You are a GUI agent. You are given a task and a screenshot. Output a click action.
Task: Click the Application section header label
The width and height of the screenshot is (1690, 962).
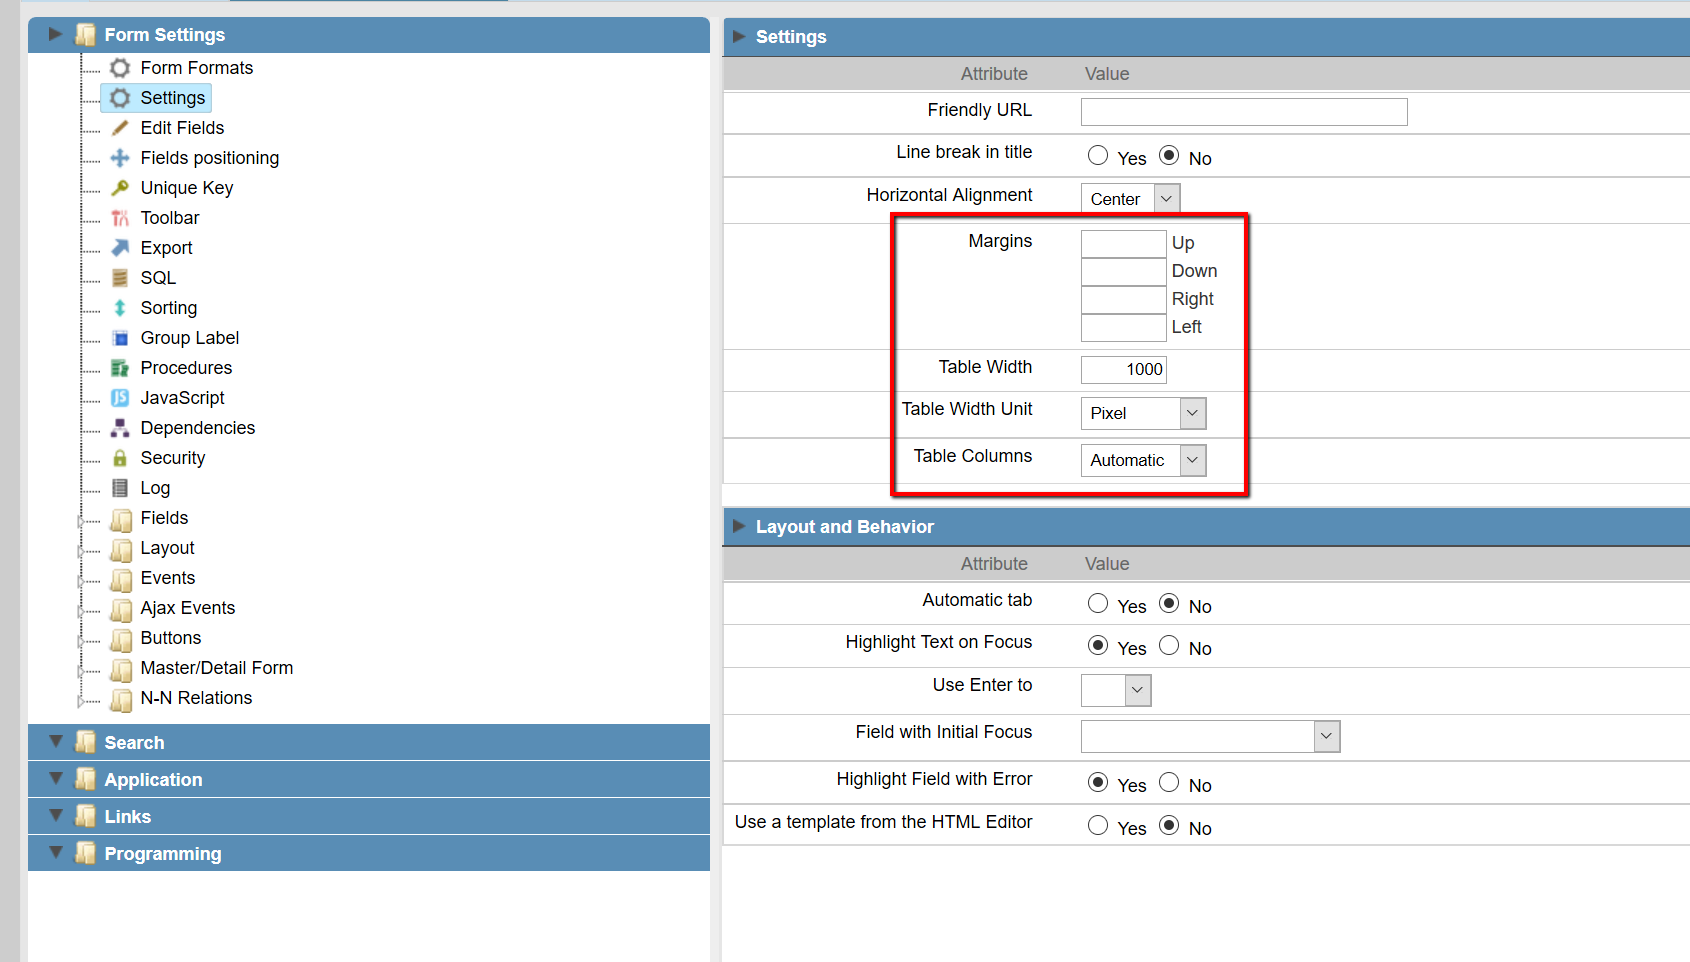(153, 780)
